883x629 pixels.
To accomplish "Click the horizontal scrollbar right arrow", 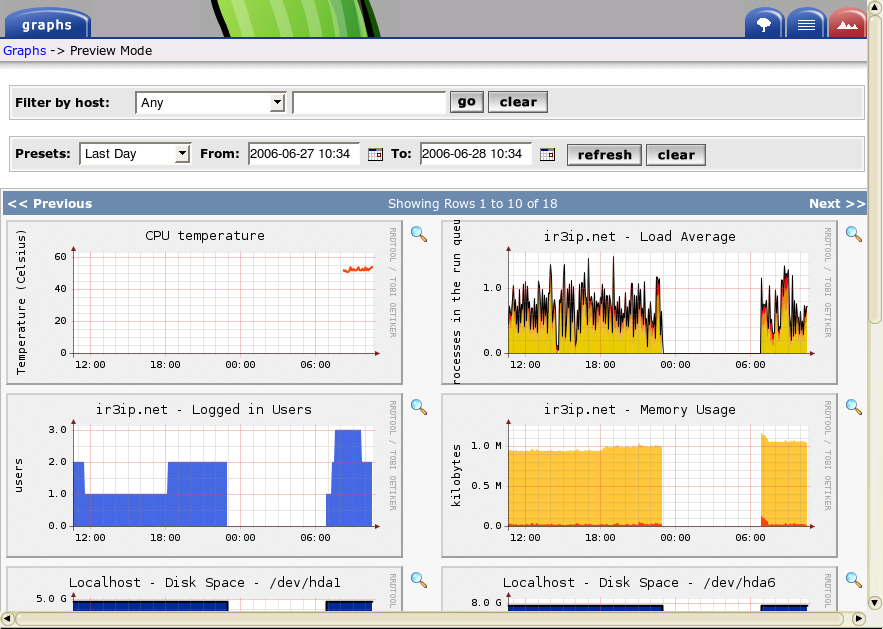I will click(858, 619).
